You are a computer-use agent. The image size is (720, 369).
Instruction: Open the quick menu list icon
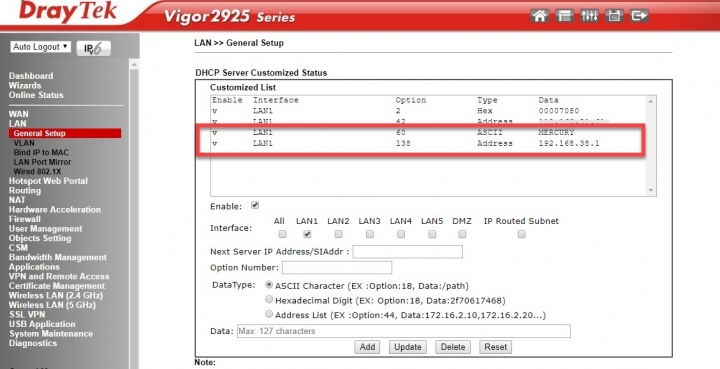pyautogui.click(x=564, y=16)
